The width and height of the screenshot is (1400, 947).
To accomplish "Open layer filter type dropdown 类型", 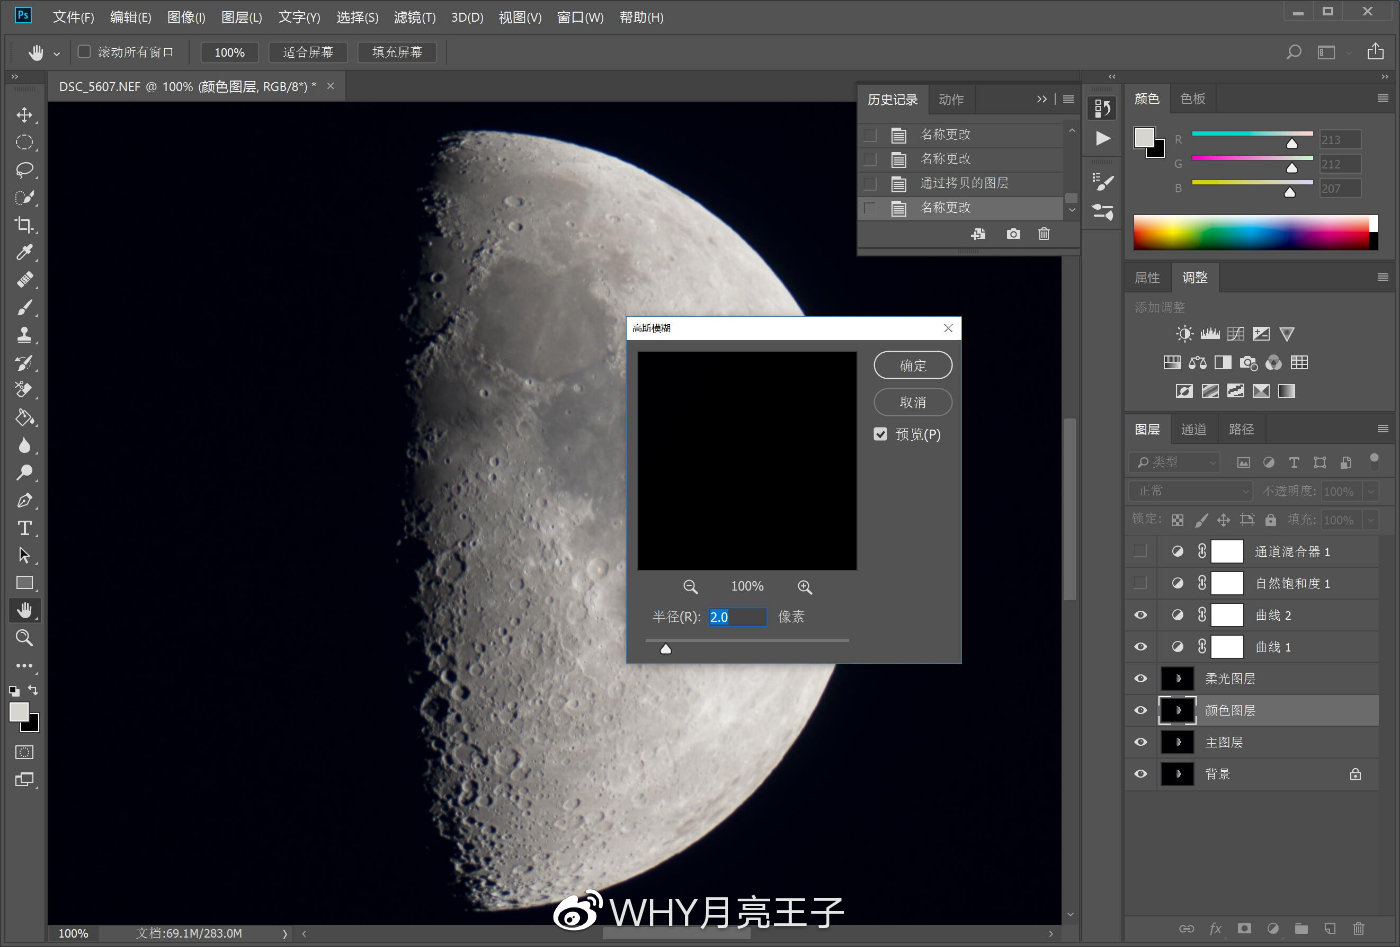I will point(1175,462).
